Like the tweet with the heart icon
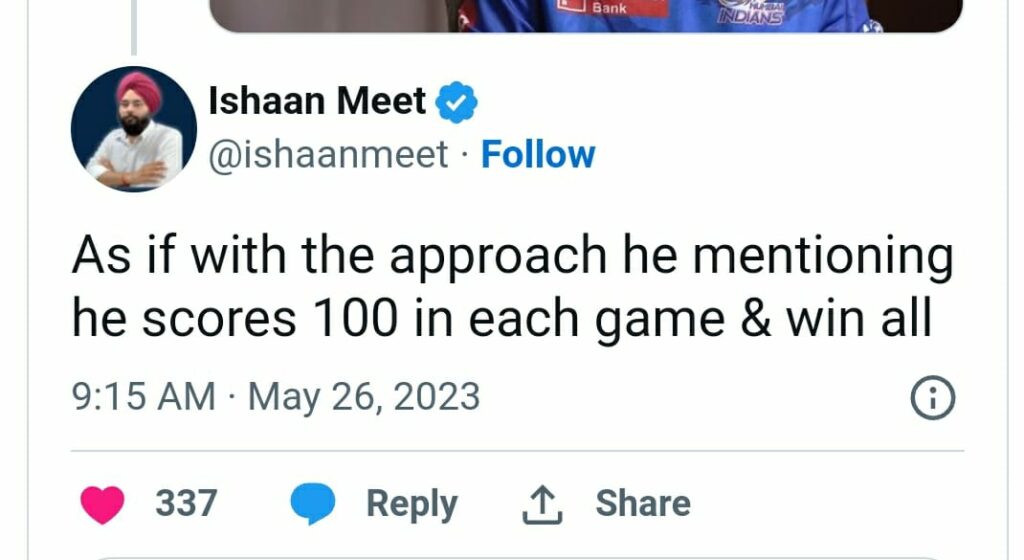The image size is (1024, 560). point(101,503)
